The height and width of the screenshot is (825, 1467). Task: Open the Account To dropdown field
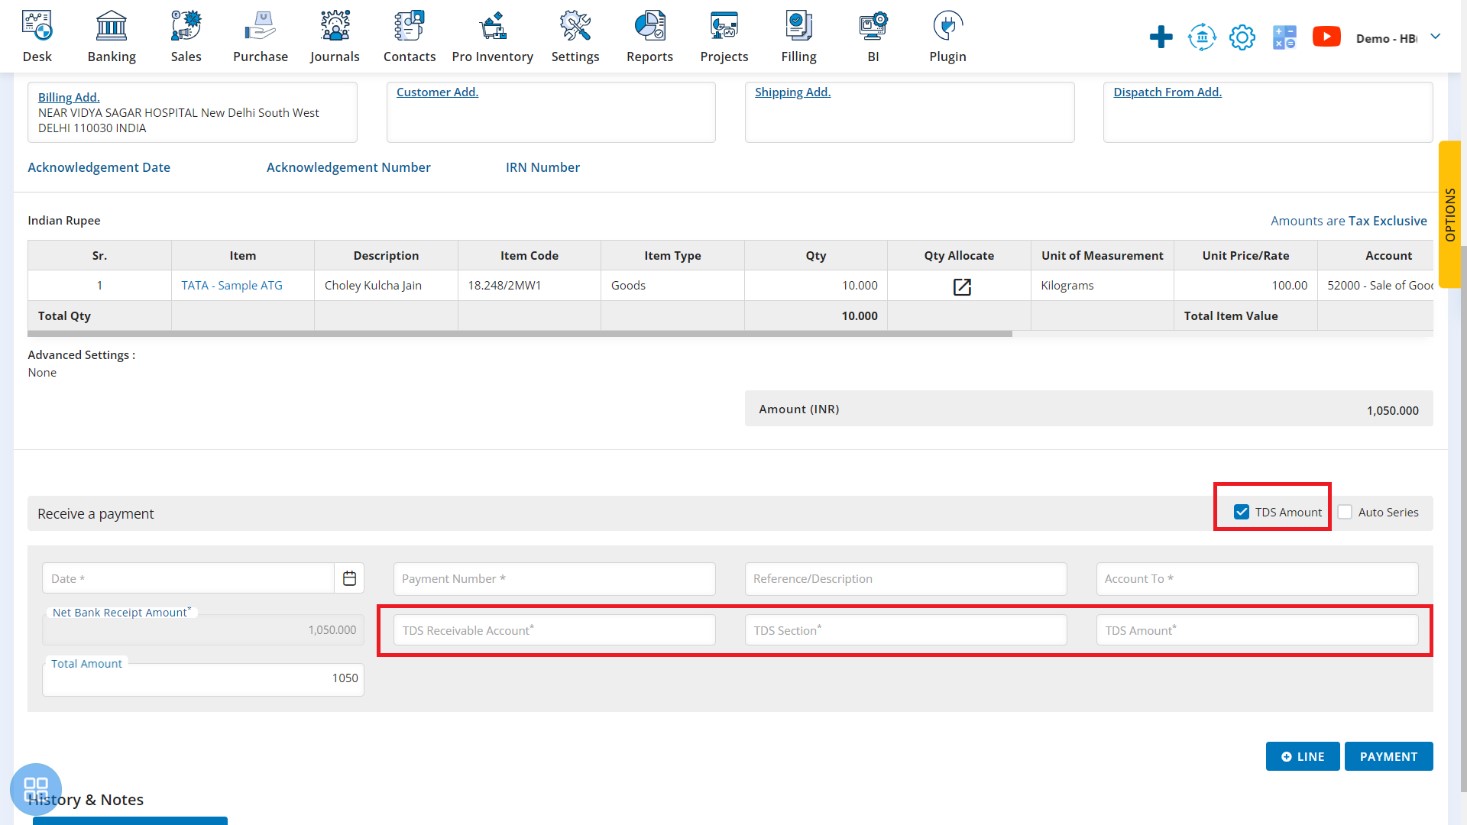[1257, 579]
